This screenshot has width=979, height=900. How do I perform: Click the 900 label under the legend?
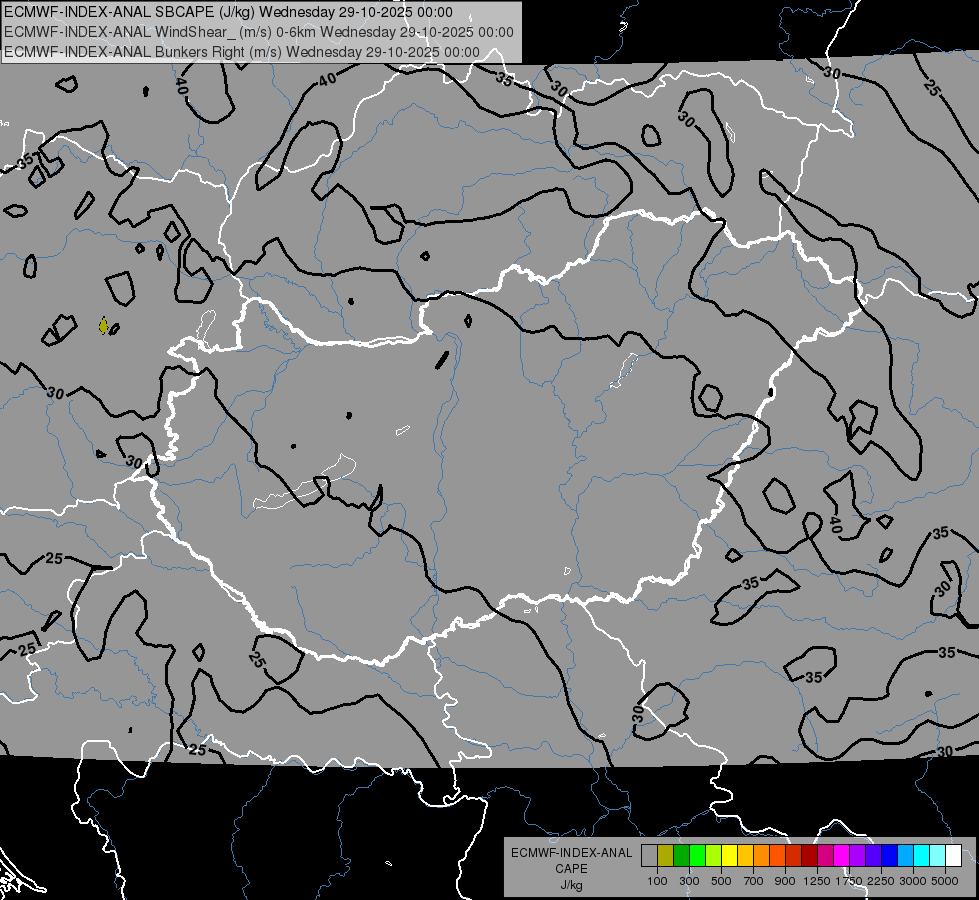coord(785,881)
